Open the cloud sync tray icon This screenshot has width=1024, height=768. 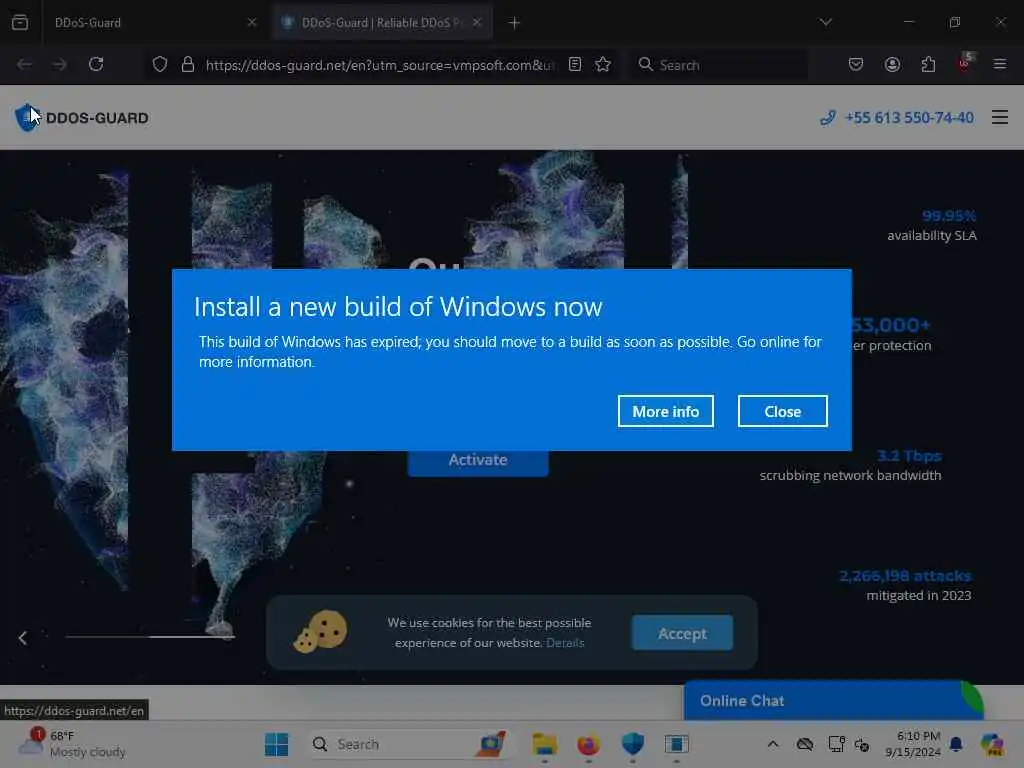[x=805, y=744]
